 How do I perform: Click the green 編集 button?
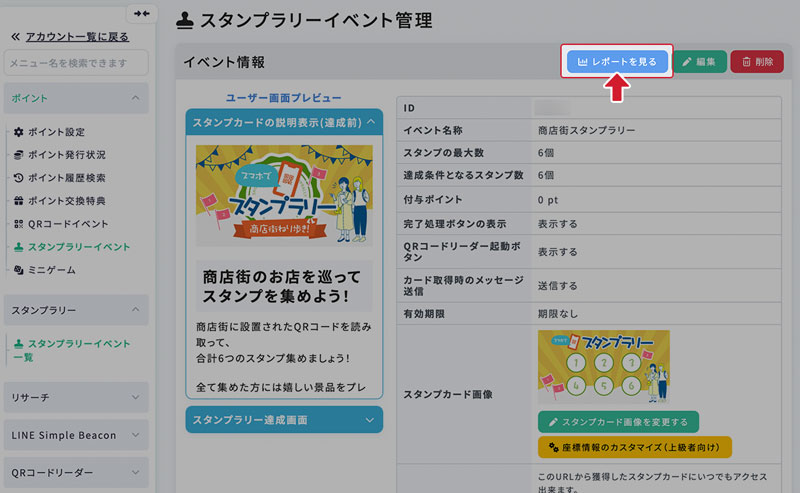click(699, 62)
